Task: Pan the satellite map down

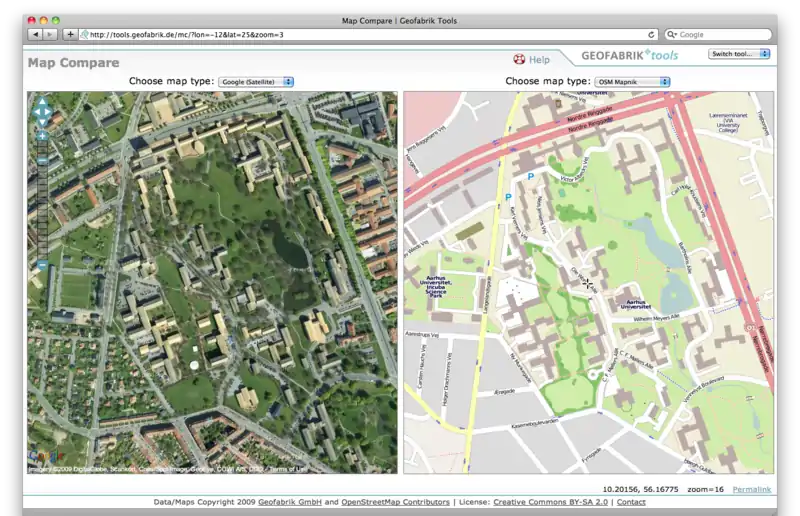Action: 42,121
